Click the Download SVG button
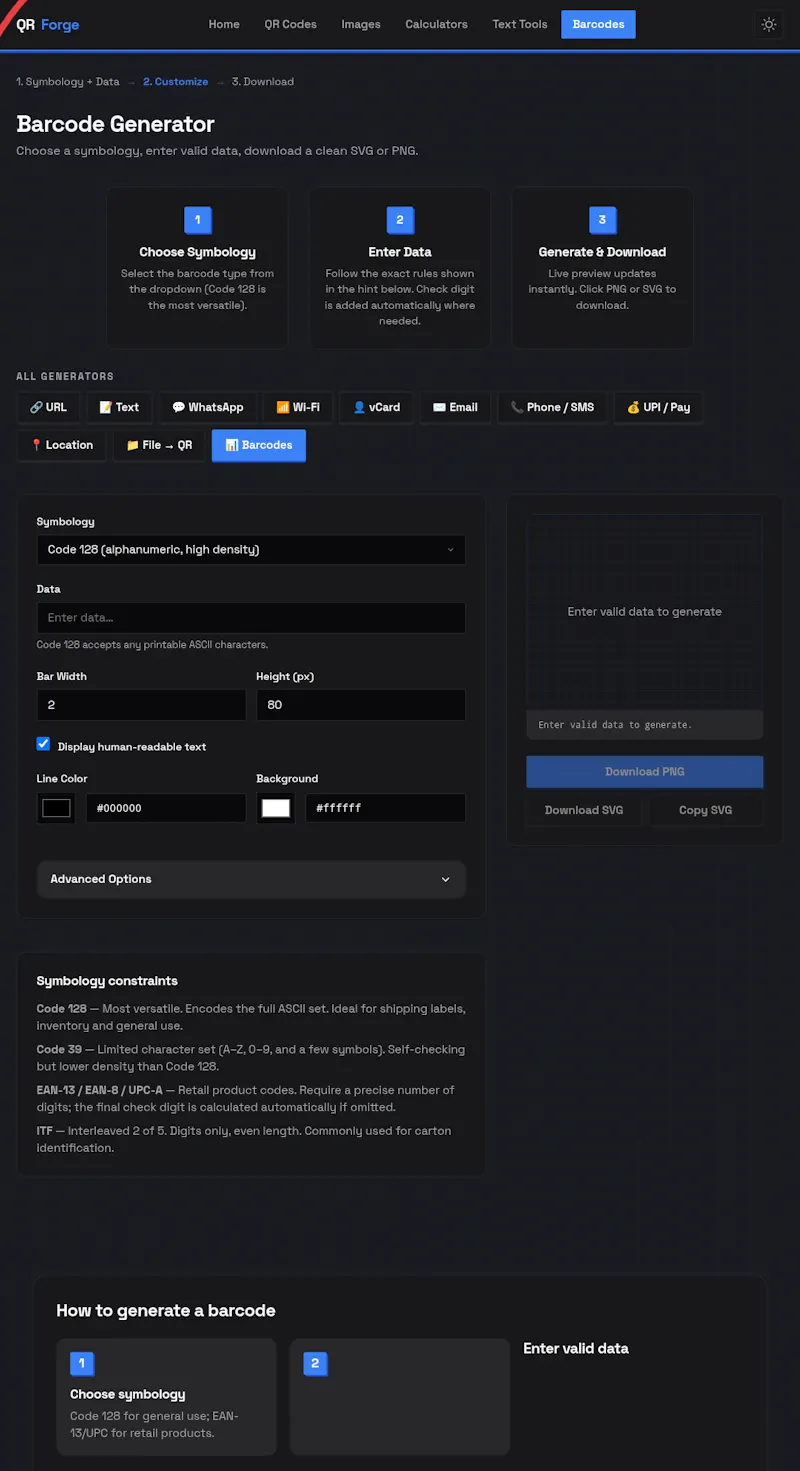800x1471 pixels. tap(584, 810)
